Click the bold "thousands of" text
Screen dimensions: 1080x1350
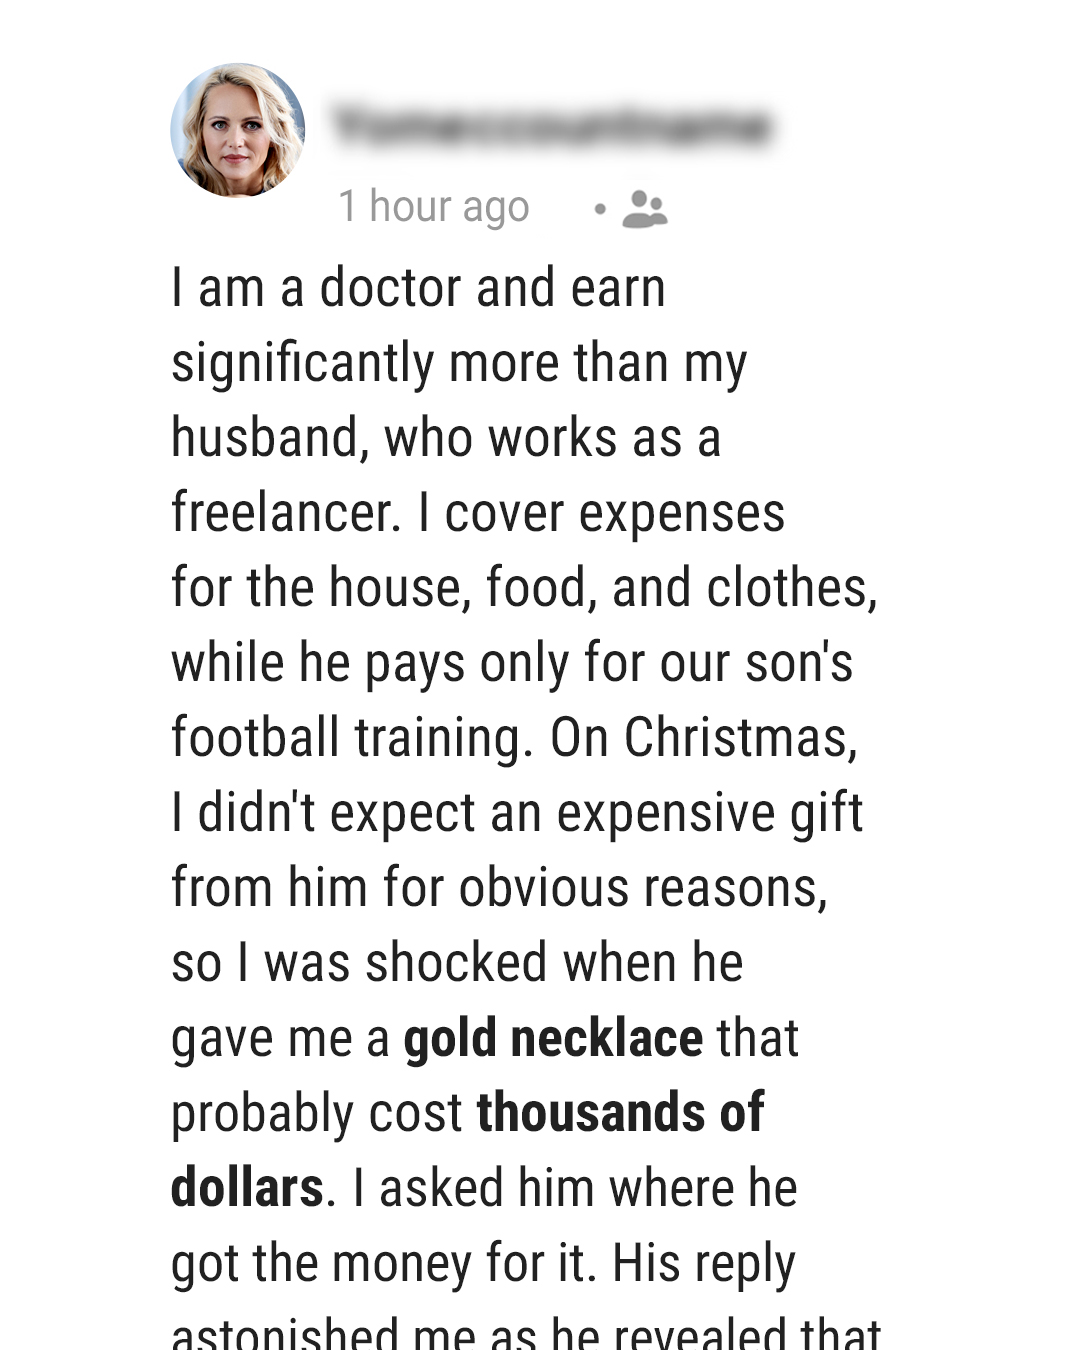click(x=620, y=1113)
